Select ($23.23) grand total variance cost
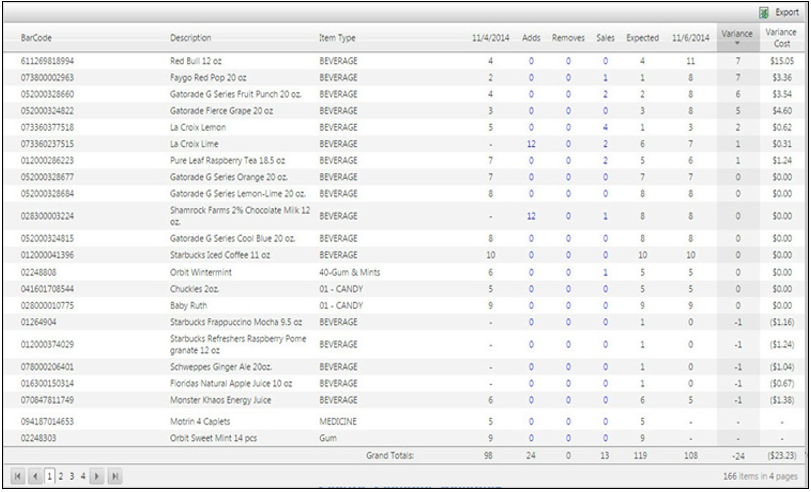This screenshot has width=811, height=492. [781, 455]
